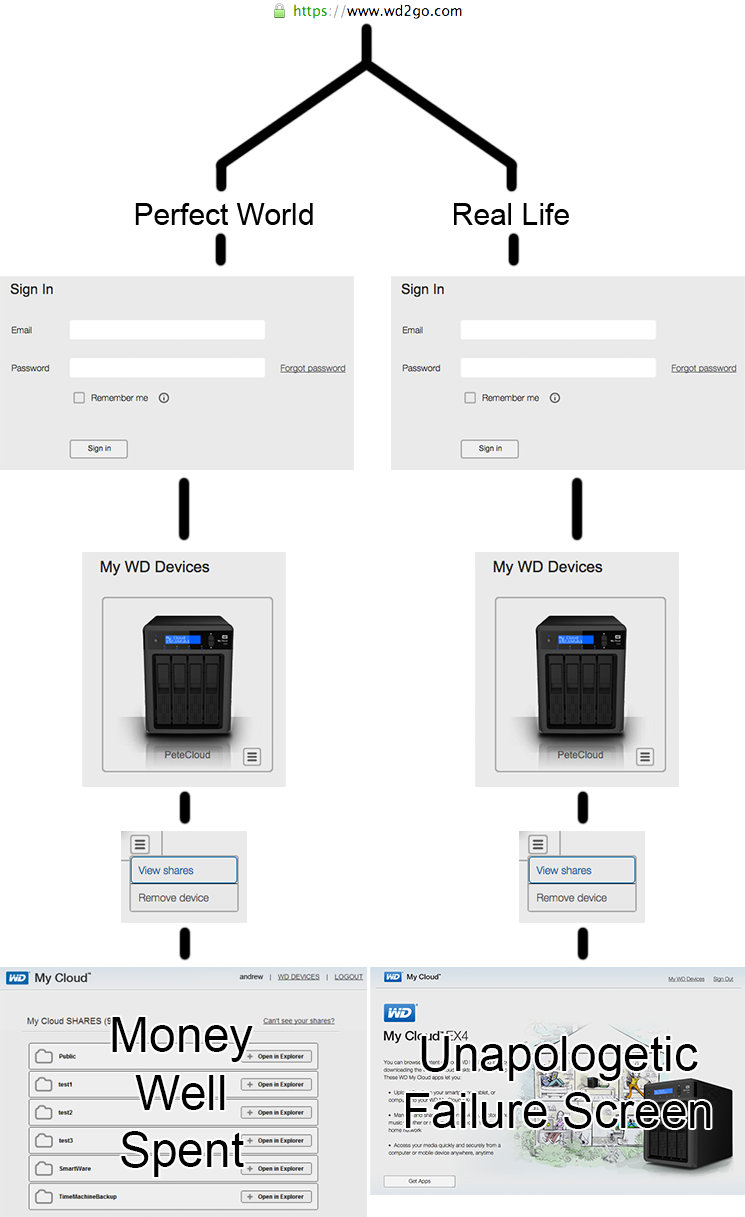Click the small WD logo in the failure screen header
The height and width of the screenshot is (1217, 745).
(x=393, y=977)
